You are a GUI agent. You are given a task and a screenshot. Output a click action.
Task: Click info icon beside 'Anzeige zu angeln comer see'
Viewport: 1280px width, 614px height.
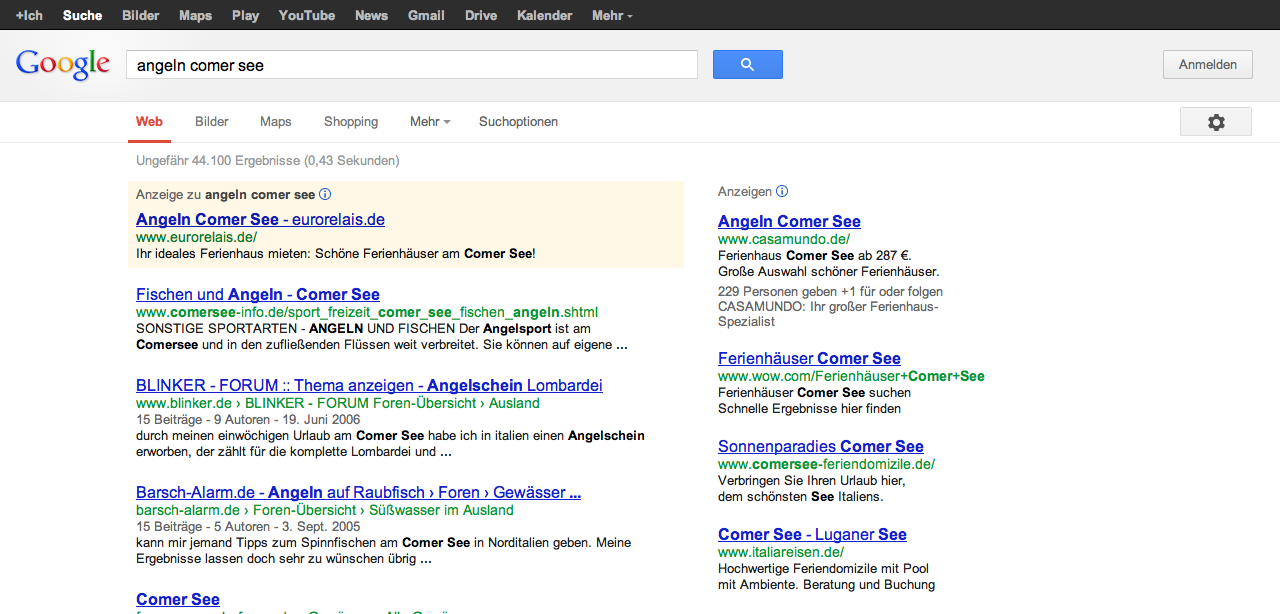pos(325,195)
